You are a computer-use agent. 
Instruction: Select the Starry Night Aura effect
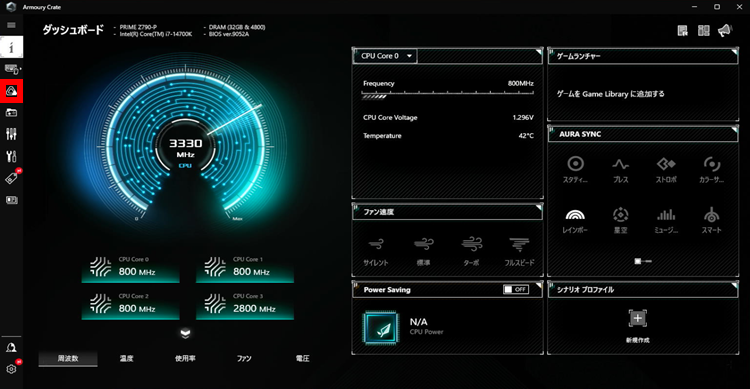(x=620, y=220)
